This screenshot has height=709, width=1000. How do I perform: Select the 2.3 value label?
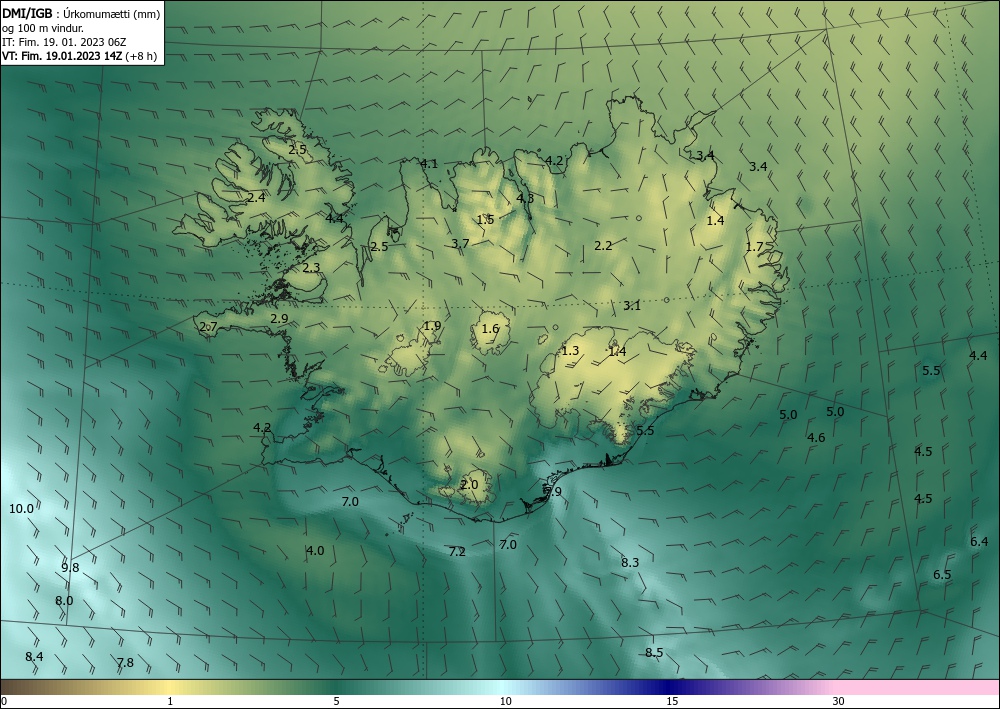click(311, 268)
